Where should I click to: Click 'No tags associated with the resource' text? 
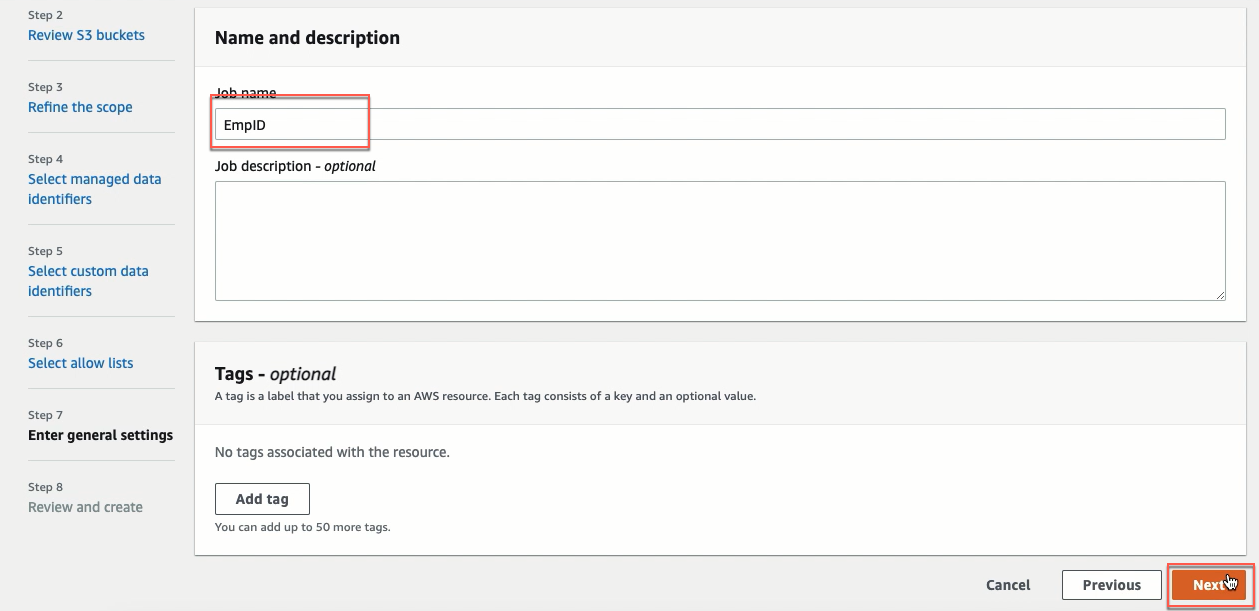tap(332, 452)
